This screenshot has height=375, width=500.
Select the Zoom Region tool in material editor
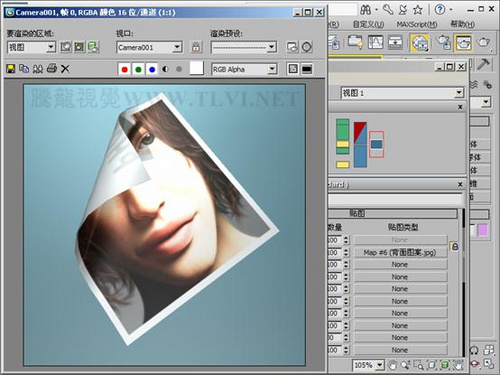(418, 365)
